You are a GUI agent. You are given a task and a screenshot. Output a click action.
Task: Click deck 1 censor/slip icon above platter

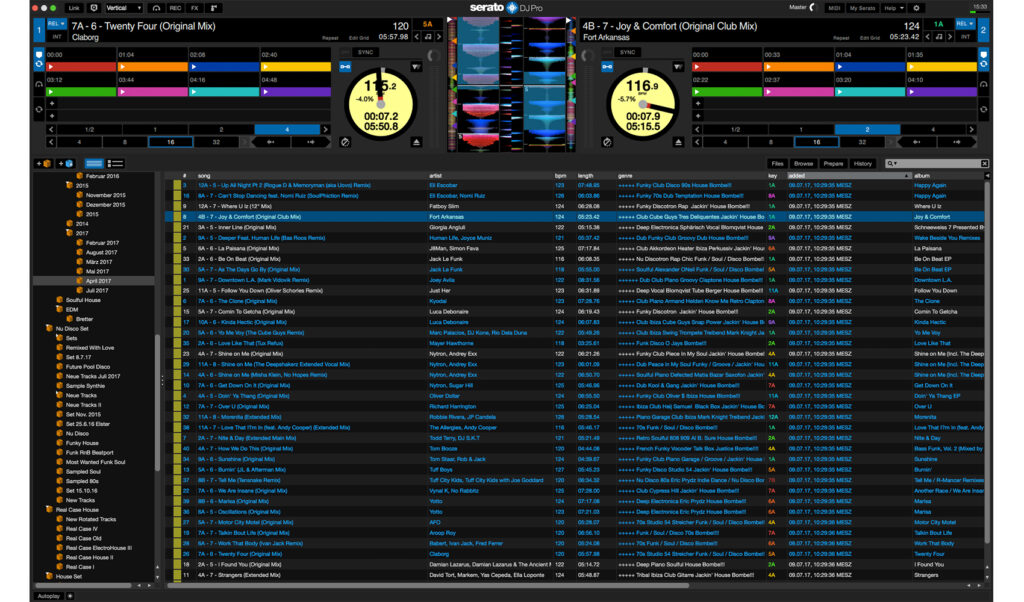(416, 67)
